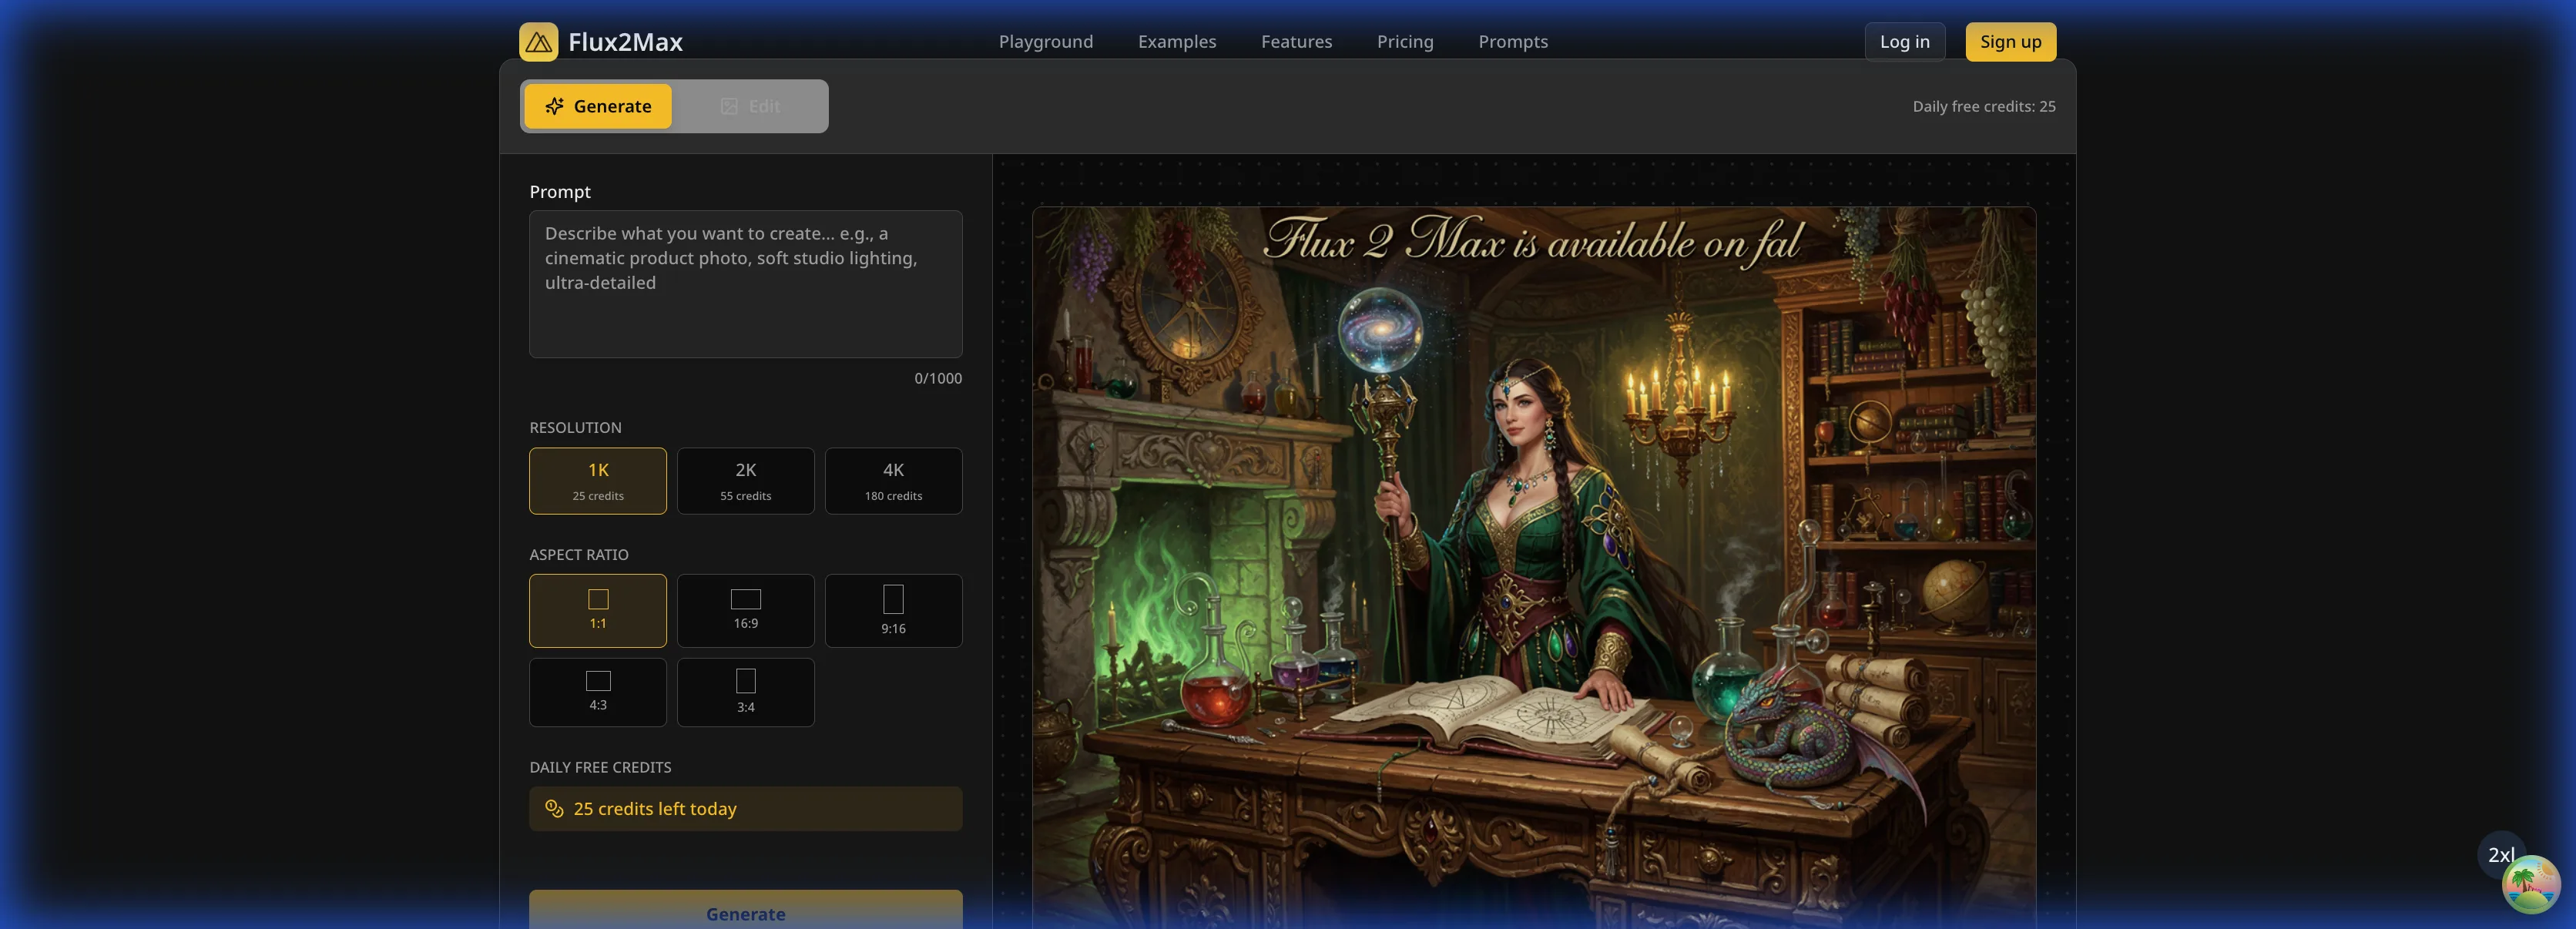Click the 25 credits left today banner
This screenshot has height=929, width=2576.
[746, 809]
